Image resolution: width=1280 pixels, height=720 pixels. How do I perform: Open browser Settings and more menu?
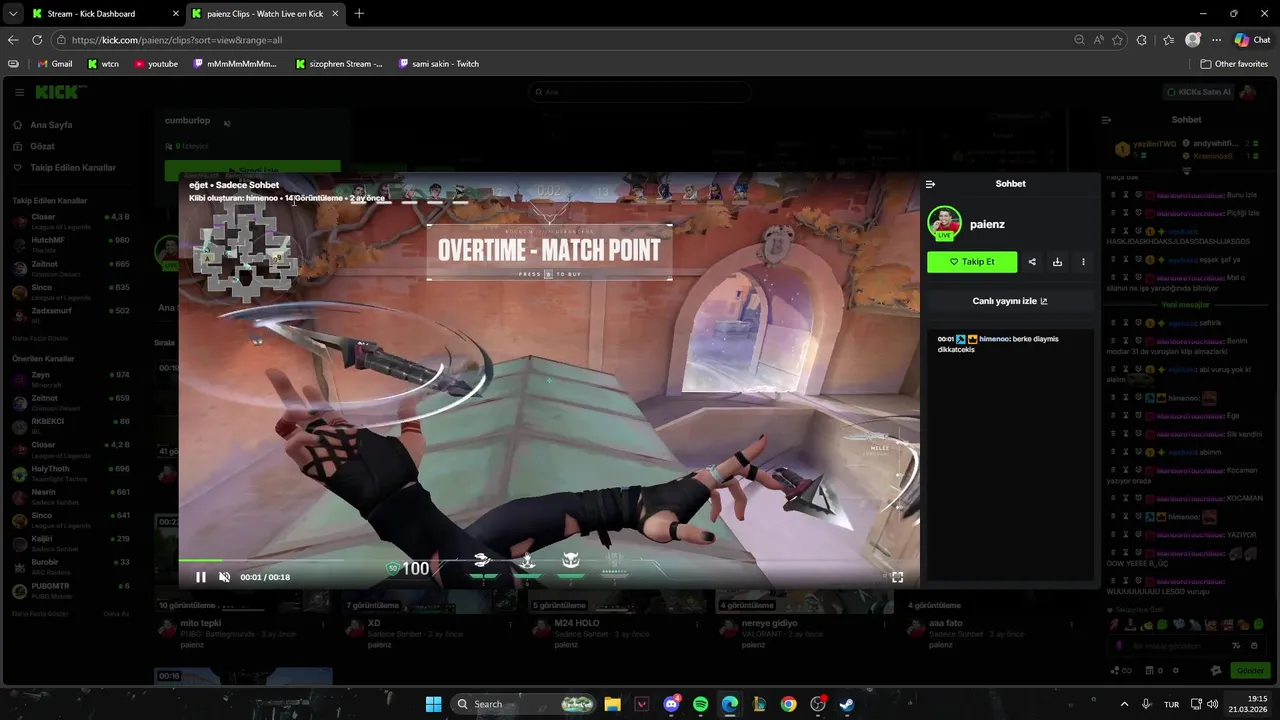pyautogui.click(x=1216, y=40)
